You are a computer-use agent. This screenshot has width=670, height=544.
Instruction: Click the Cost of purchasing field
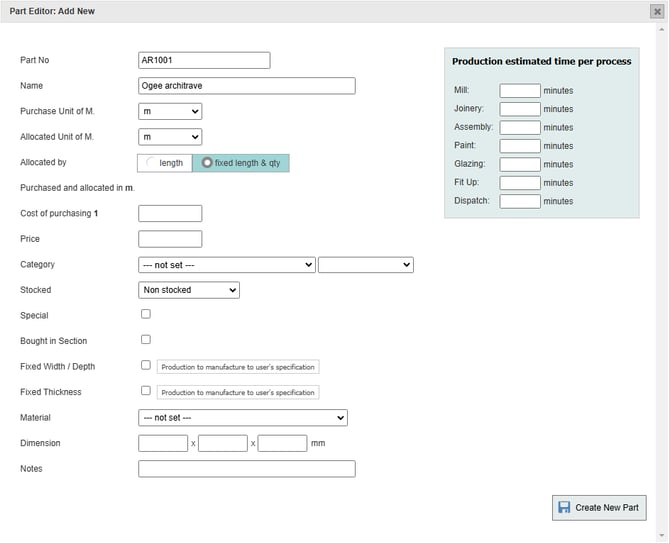click(170, 214)
